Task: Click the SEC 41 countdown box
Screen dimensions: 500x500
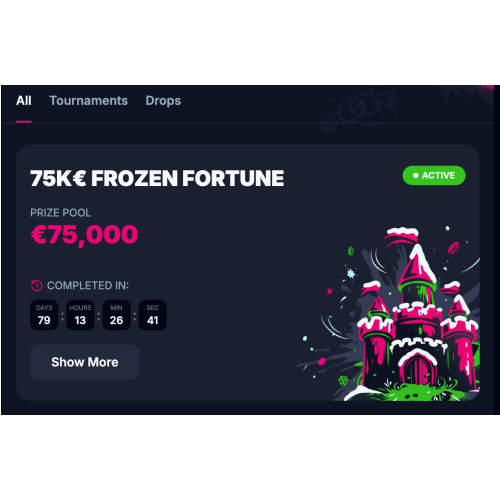Action: pyautogui.click(x=153, y=315)
